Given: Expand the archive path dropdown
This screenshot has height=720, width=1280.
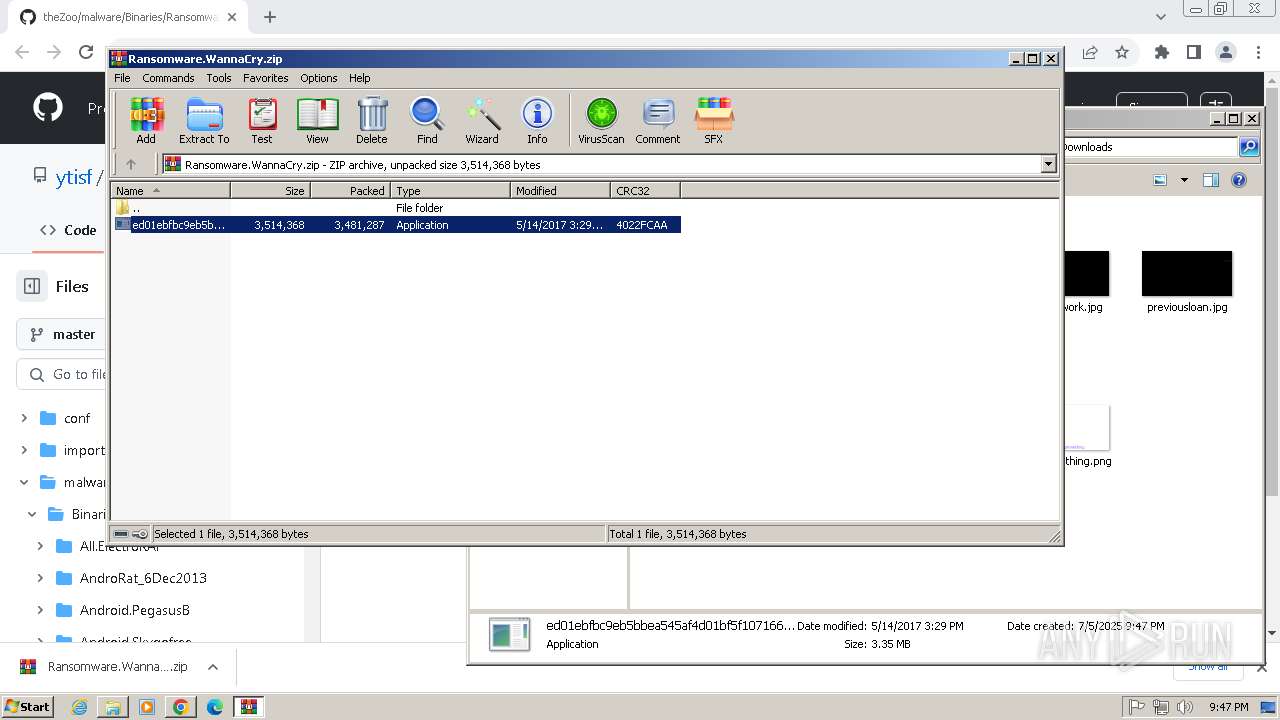Looking at the screenshot, I should pos(1048,165).
